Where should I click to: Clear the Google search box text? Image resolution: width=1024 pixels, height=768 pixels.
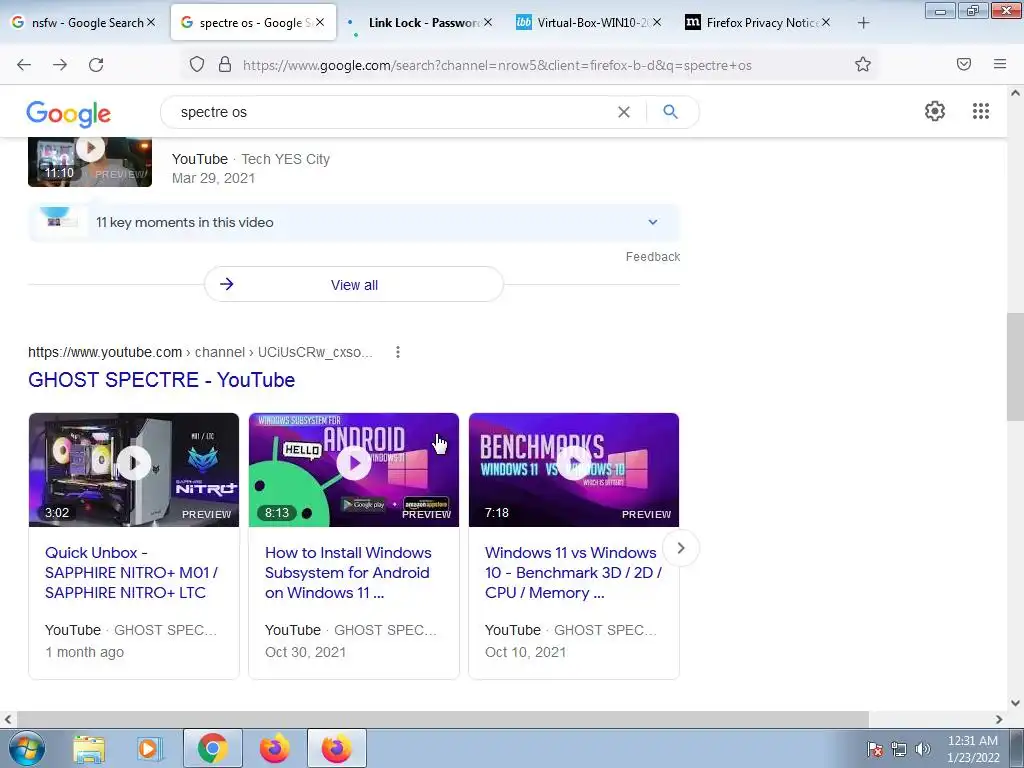click(624, 112)
